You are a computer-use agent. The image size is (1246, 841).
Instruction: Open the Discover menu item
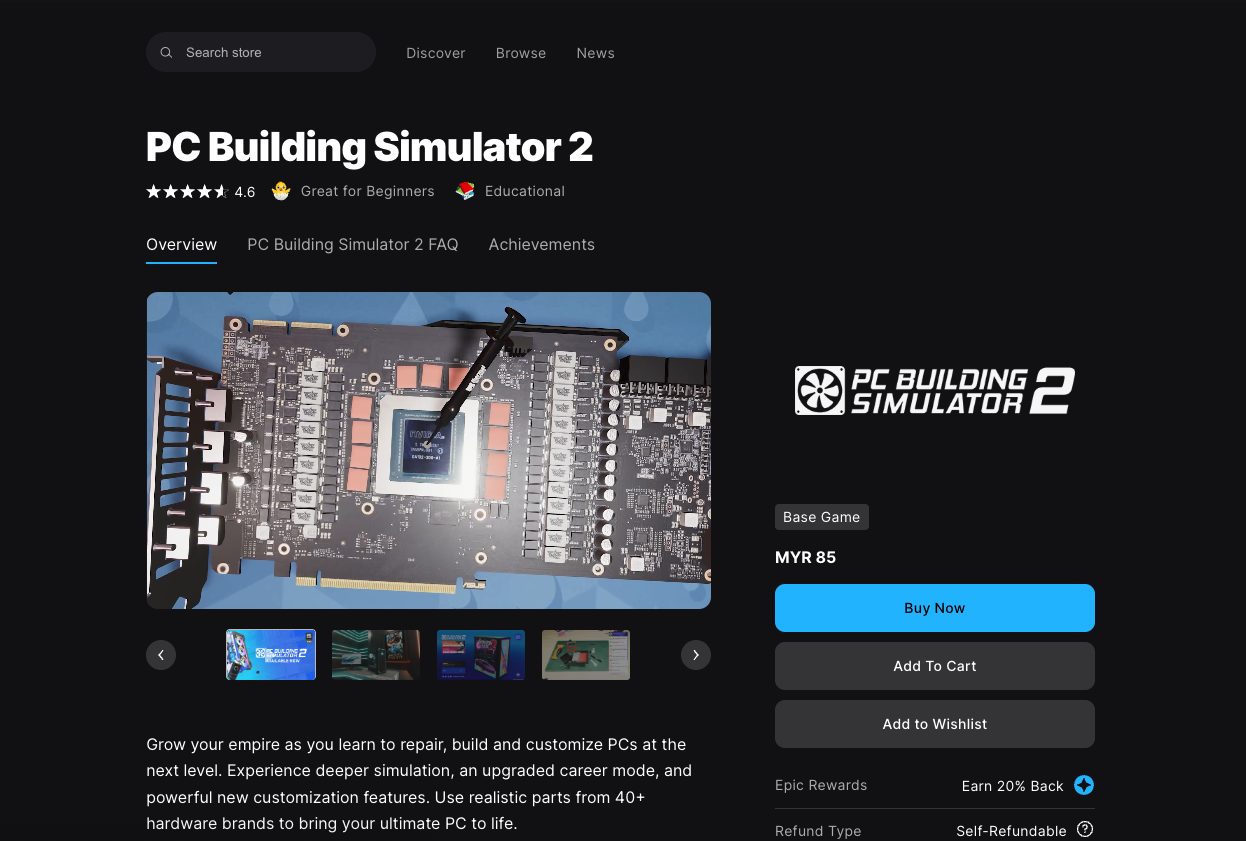pos(436,53)
